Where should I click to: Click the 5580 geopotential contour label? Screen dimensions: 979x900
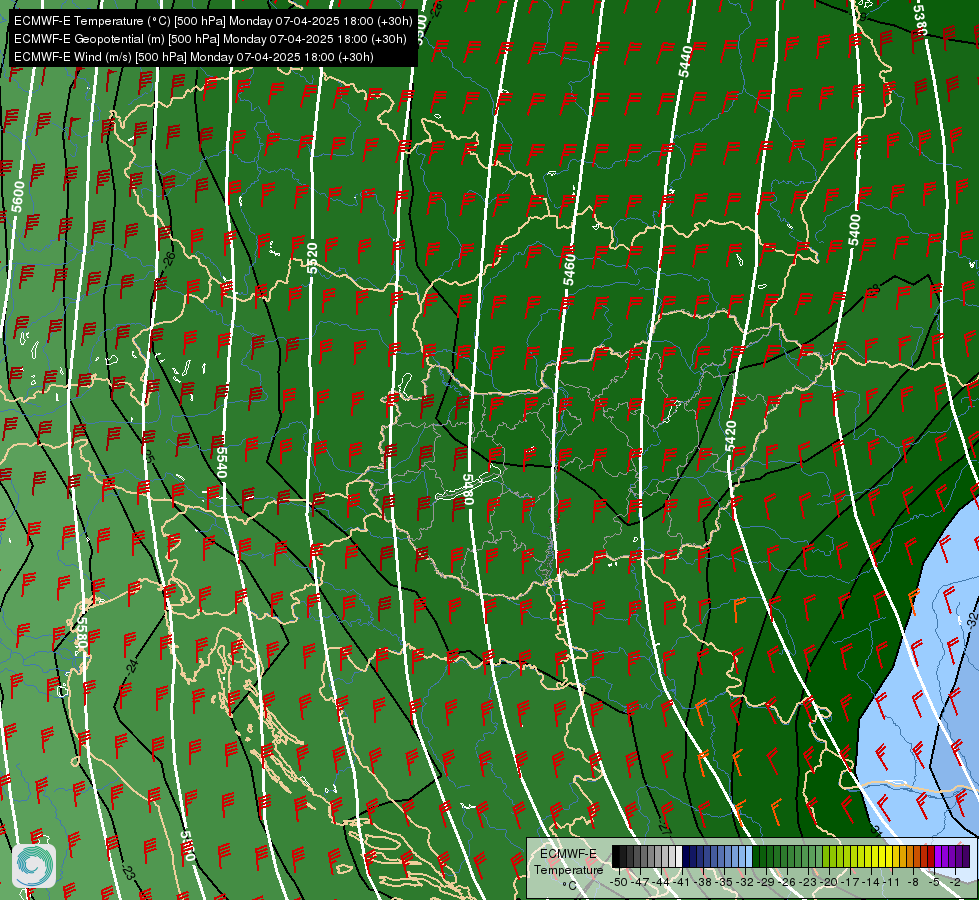tap(82, 632)
